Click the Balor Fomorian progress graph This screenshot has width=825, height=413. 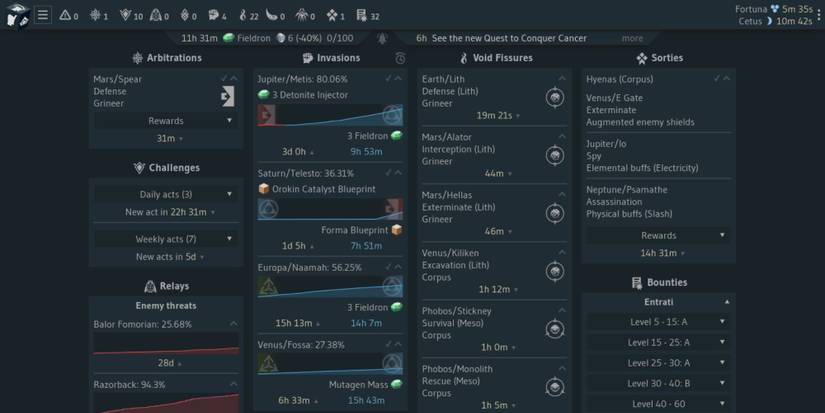pyautogui.click(x=166, y=343)
